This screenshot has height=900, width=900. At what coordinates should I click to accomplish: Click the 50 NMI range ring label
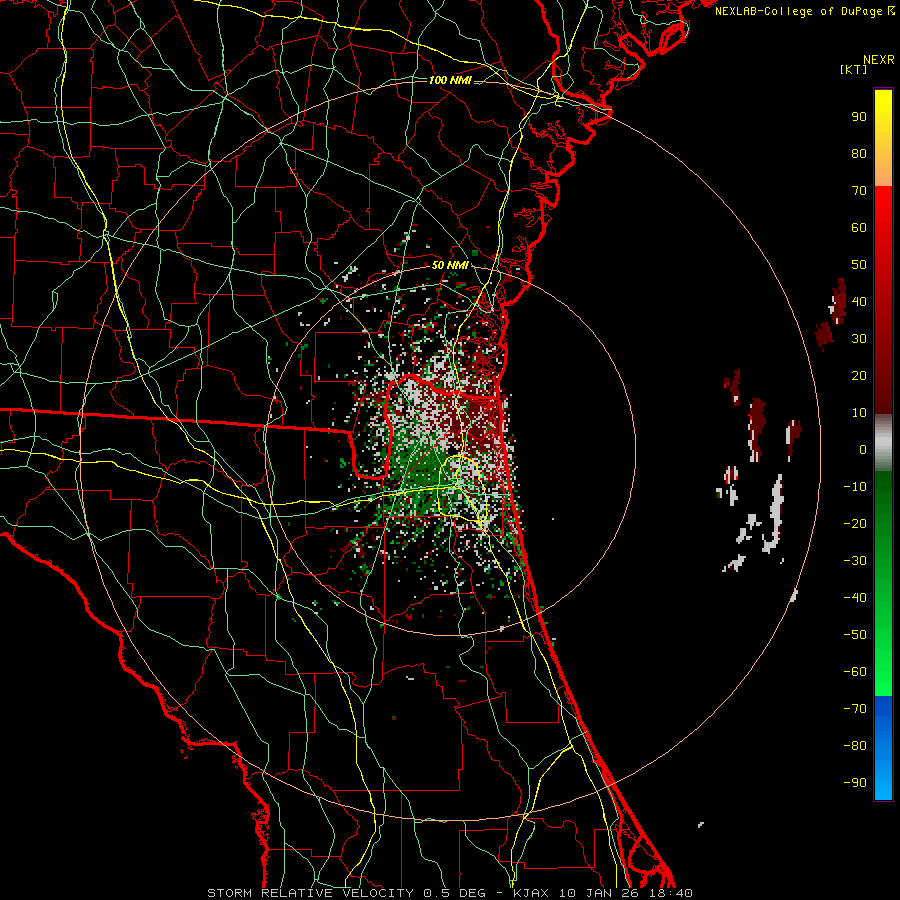[x=450, y=265]
